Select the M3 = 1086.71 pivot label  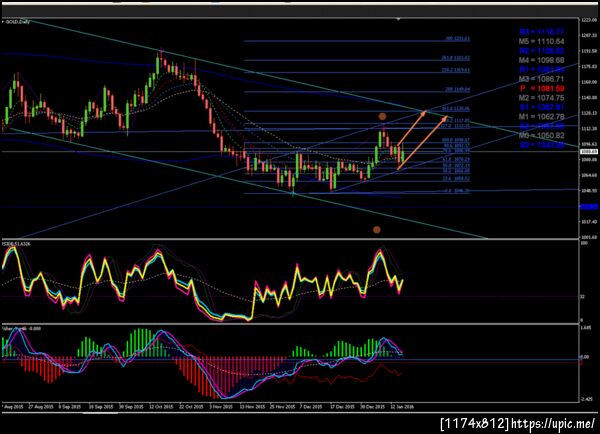pyautogui.click(x=541, y=79)
